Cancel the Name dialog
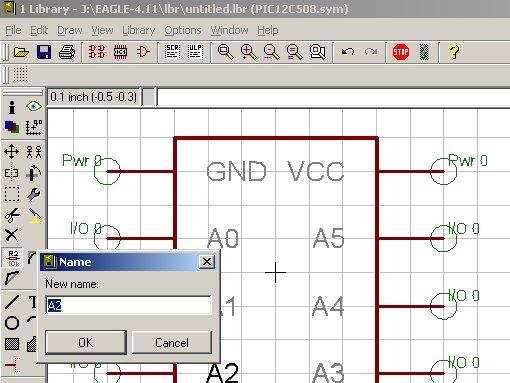 (x=172, y=342)
